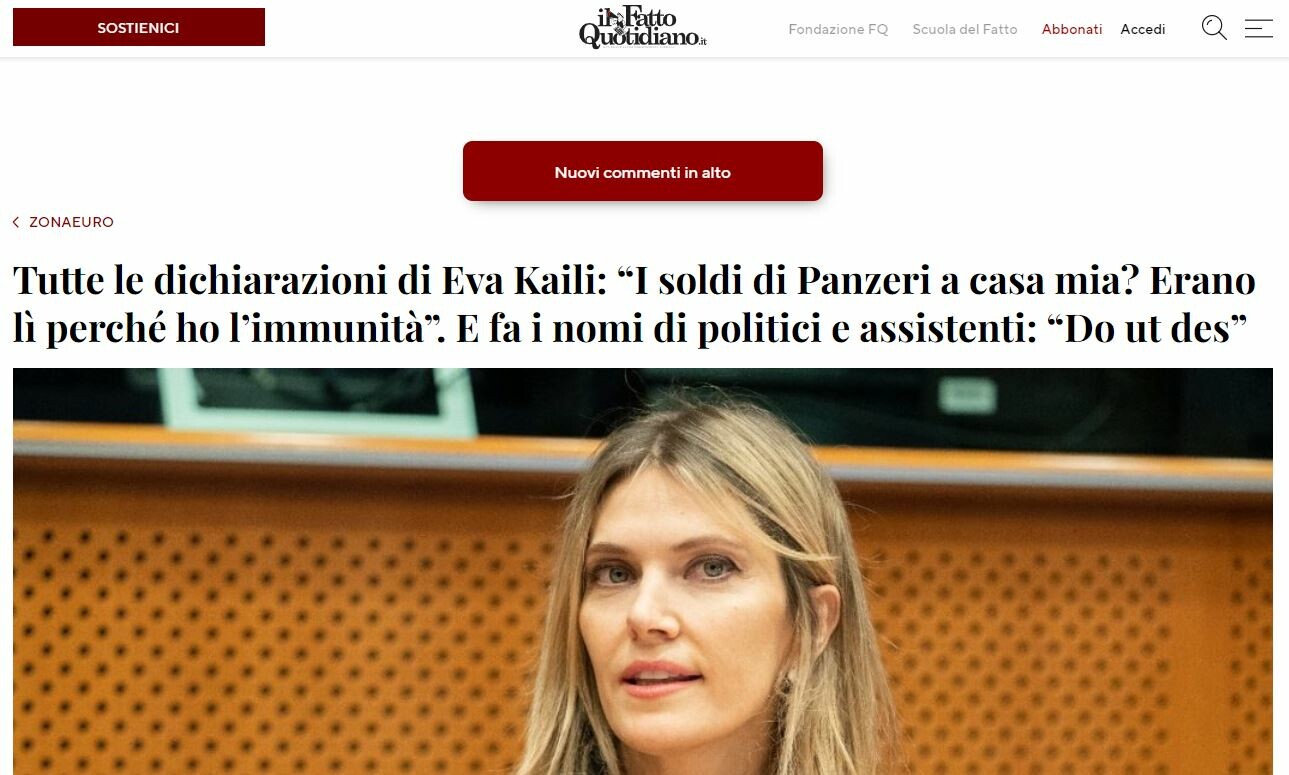Select Accedi to log in
Screen dimensions: 1289x775
(1143, 29)
